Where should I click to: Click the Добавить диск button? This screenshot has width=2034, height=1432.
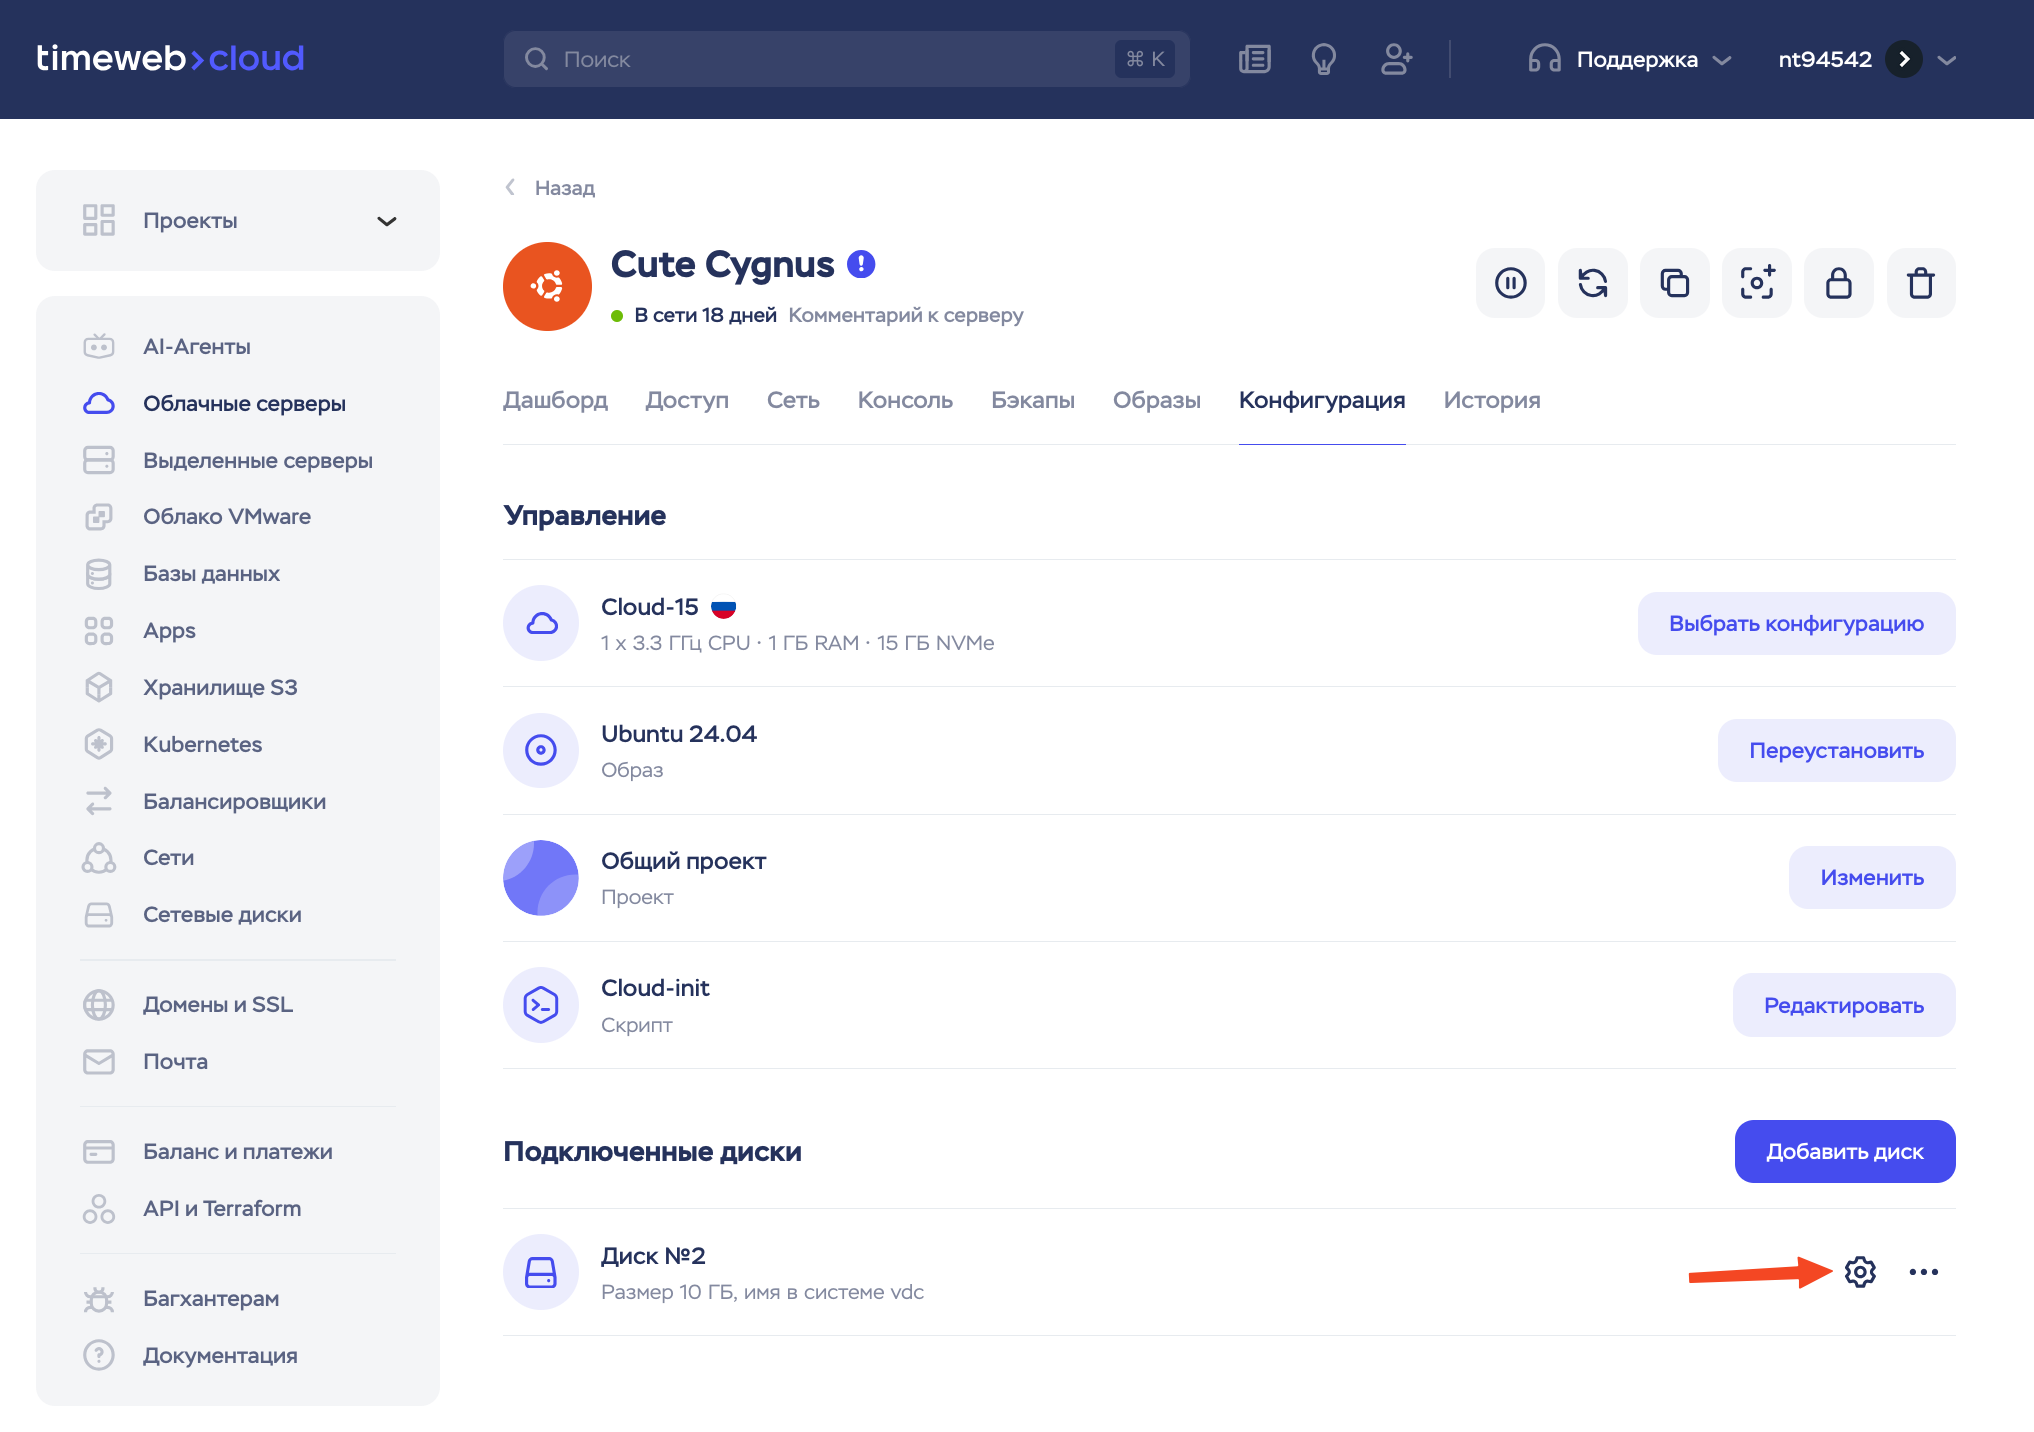point(1844,1151)
